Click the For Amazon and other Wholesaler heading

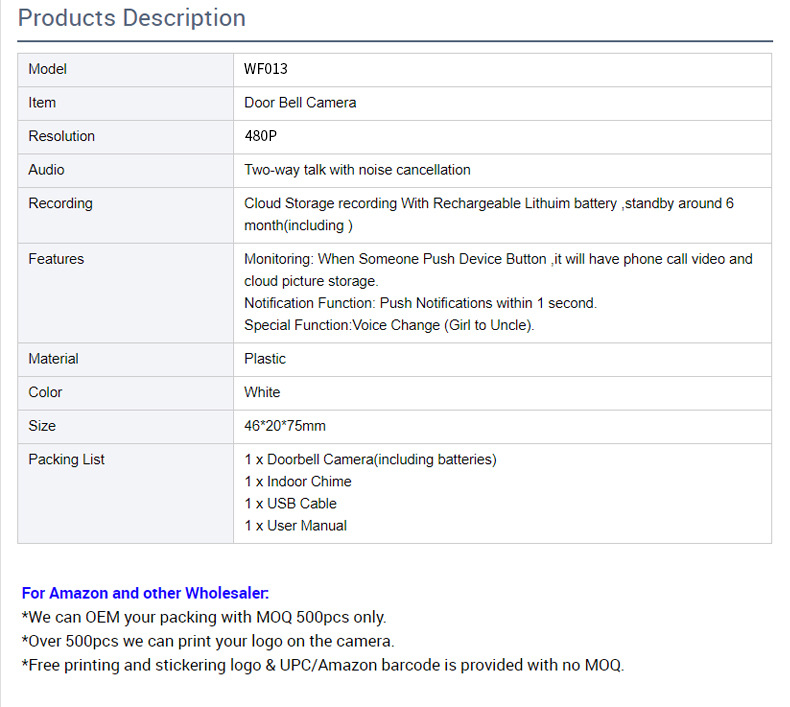[145, 593]
